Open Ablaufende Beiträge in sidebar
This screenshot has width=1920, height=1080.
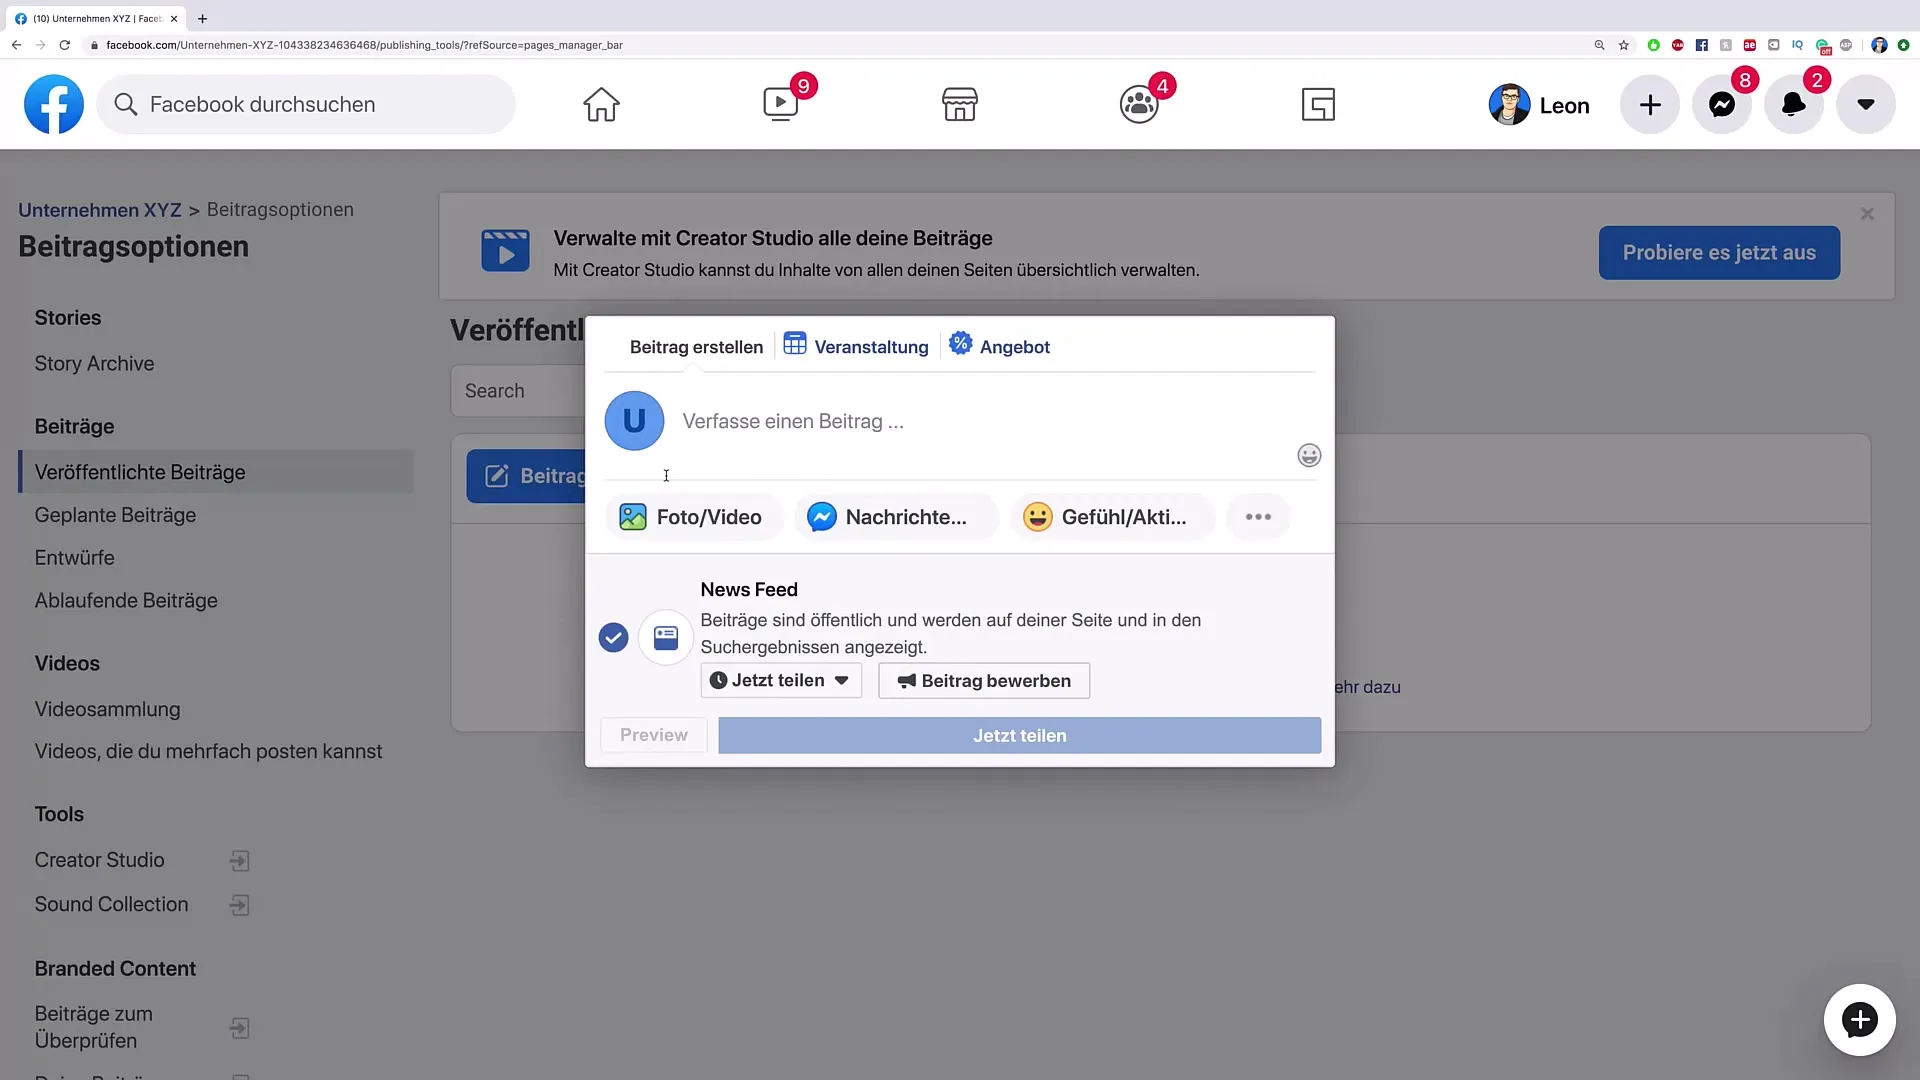pyautogui.click(x=126, y=601)
